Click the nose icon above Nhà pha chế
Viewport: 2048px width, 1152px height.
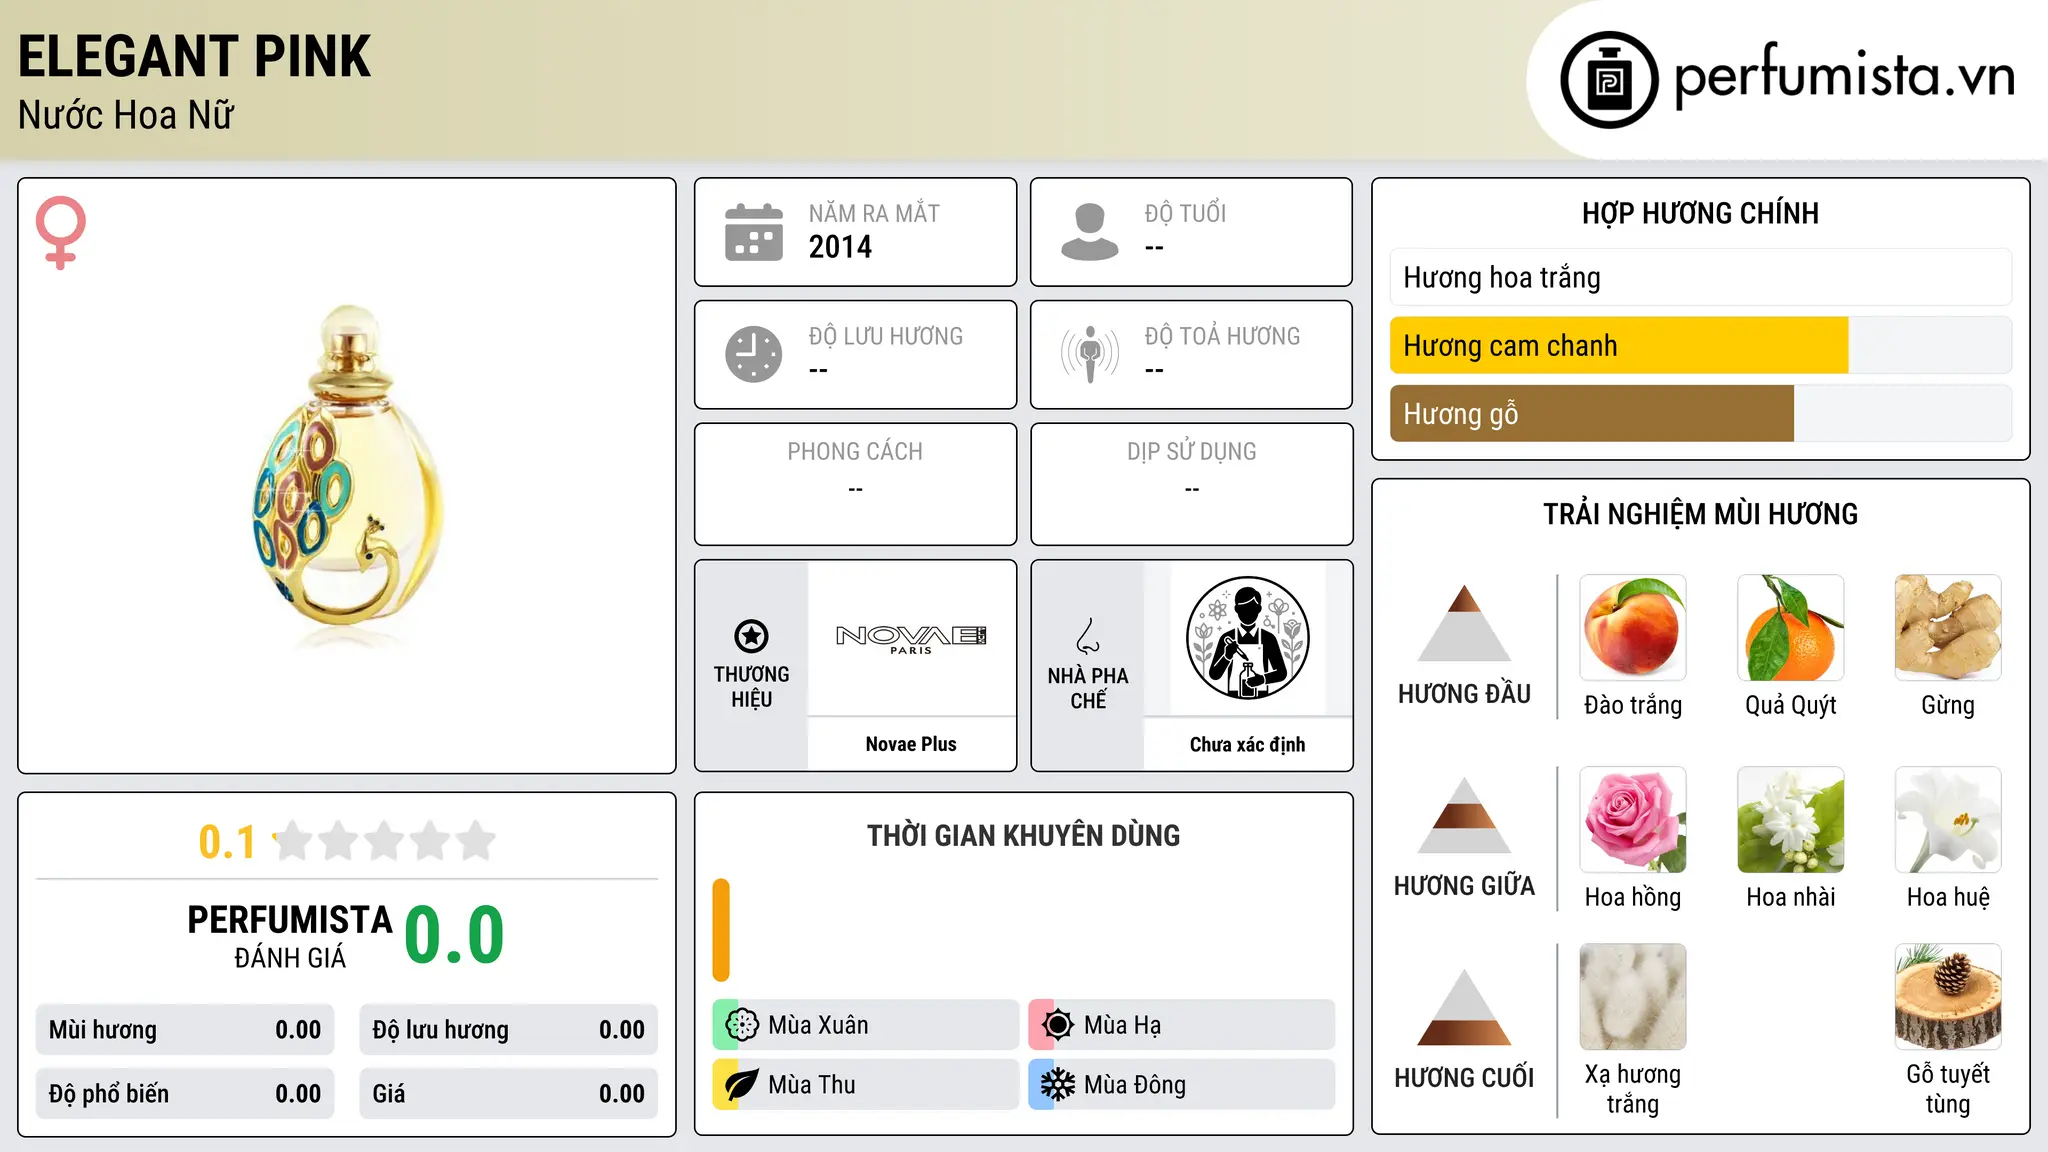pos(1088,636)
